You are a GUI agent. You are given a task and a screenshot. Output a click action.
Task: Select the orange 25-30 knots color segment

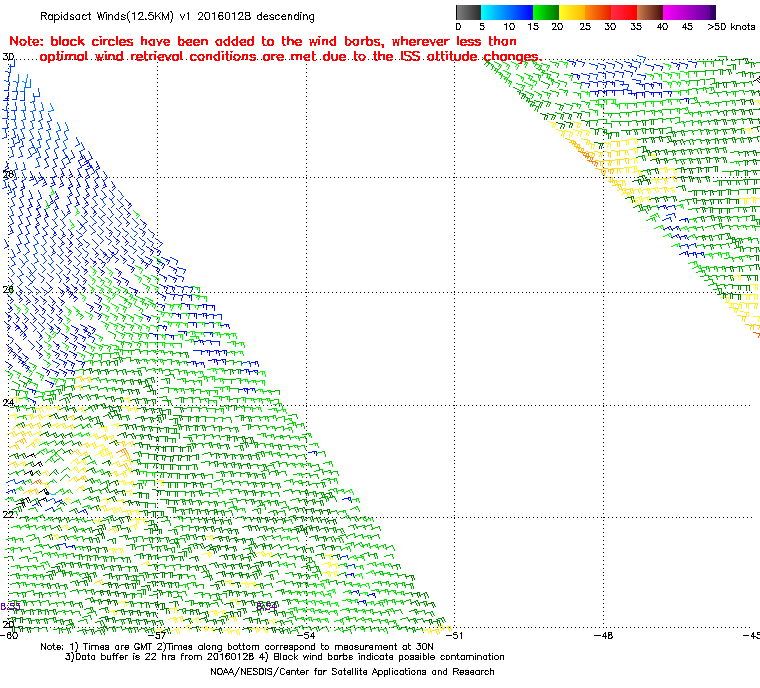tap(598, 12)
